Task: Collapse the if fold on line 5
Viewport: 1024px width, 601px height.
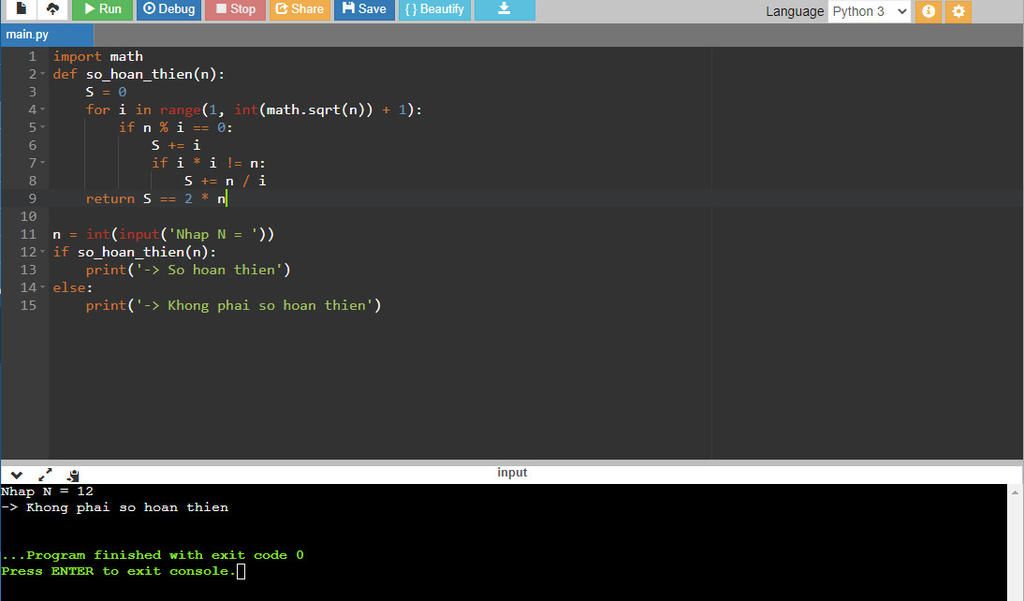Action: [43, 127]
